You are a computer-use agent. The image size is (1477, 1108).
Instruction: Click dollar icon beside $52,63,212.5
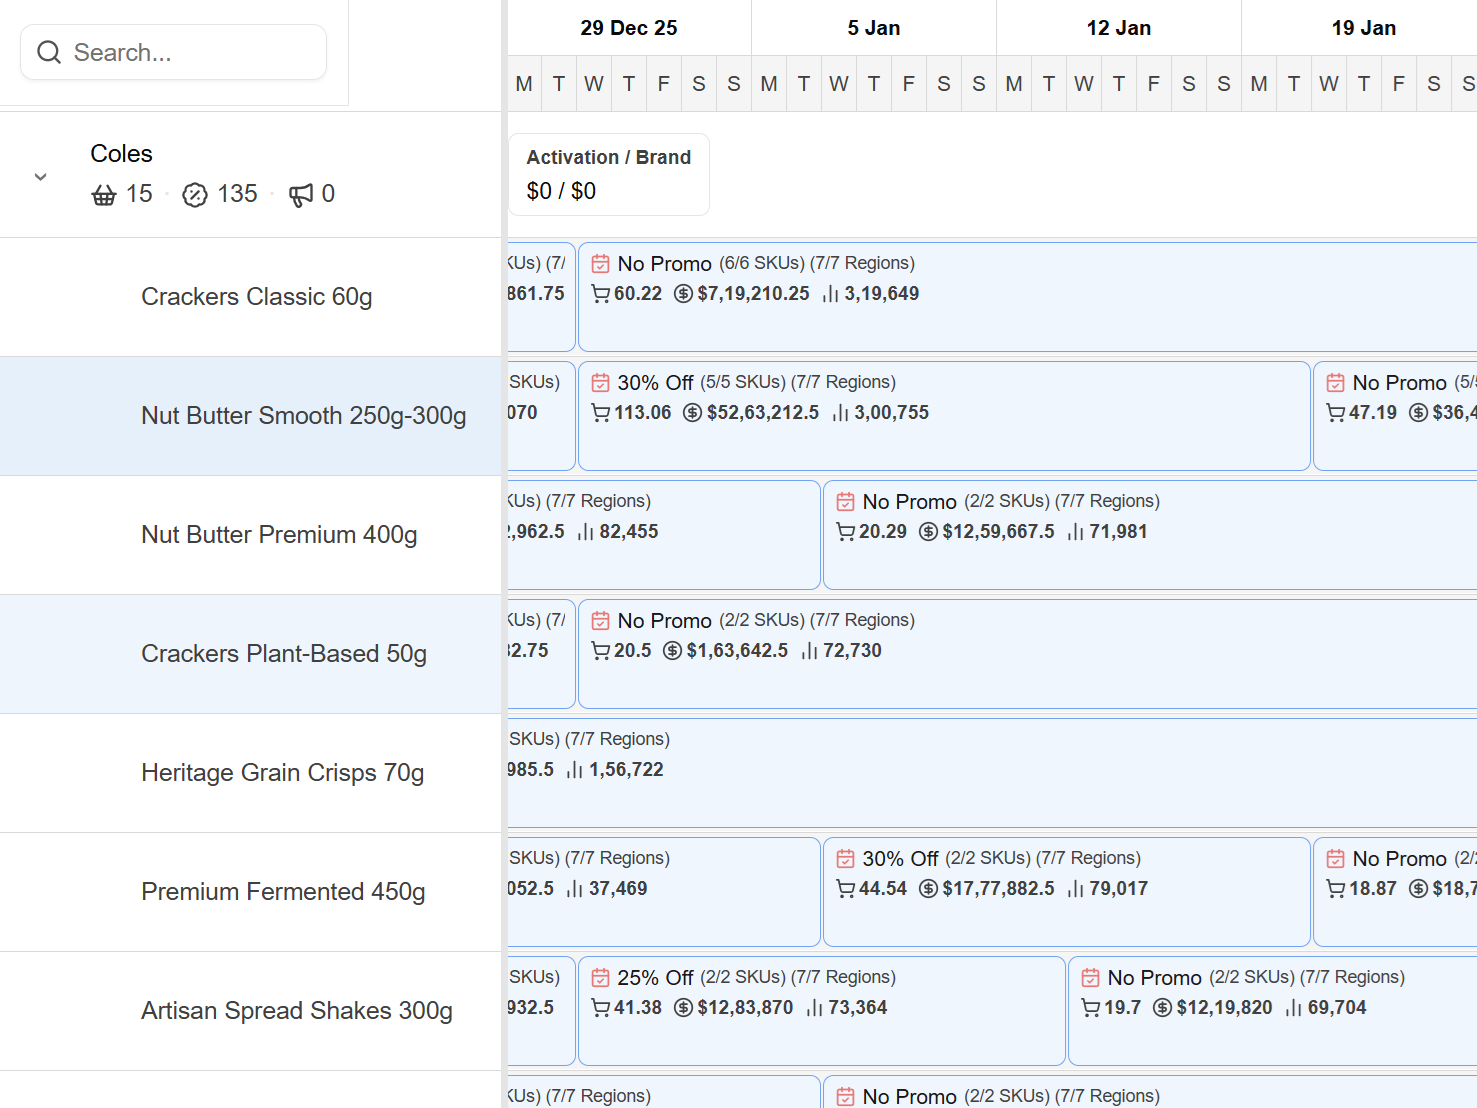693,413
